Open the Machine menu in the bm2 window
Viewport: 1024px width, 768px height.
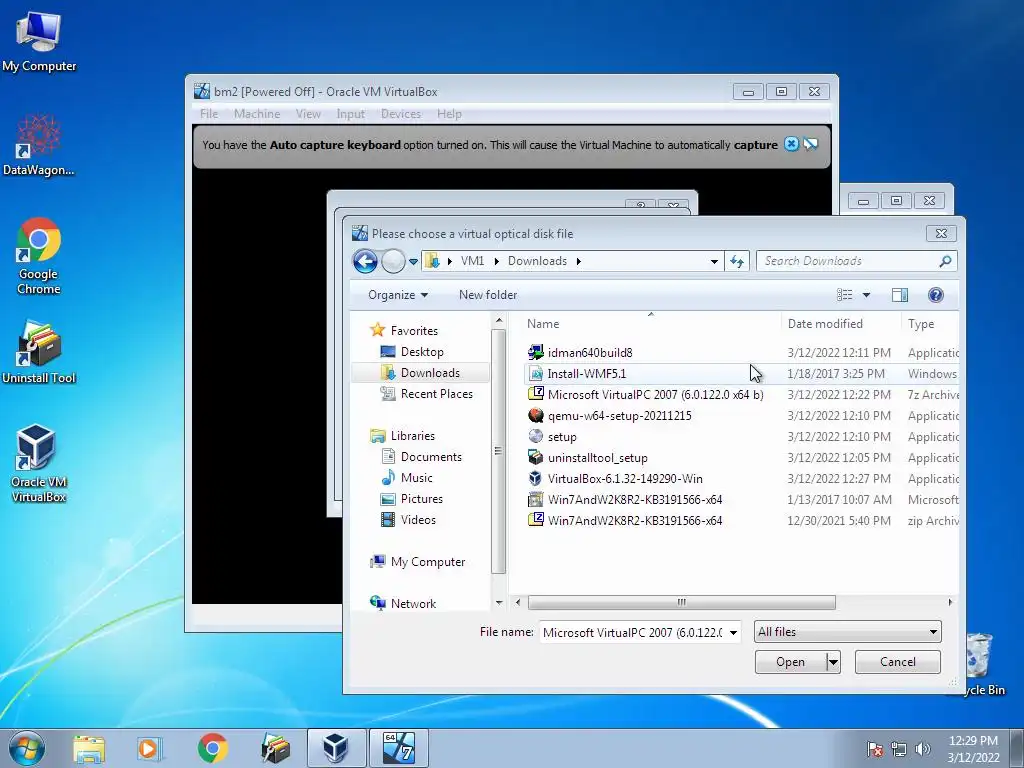point(257,114)
